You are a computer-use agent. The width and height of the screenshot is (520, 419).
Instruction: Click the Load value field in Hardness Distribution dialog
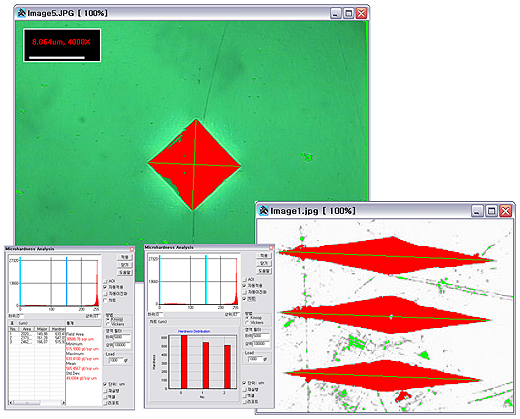(255, 359)
